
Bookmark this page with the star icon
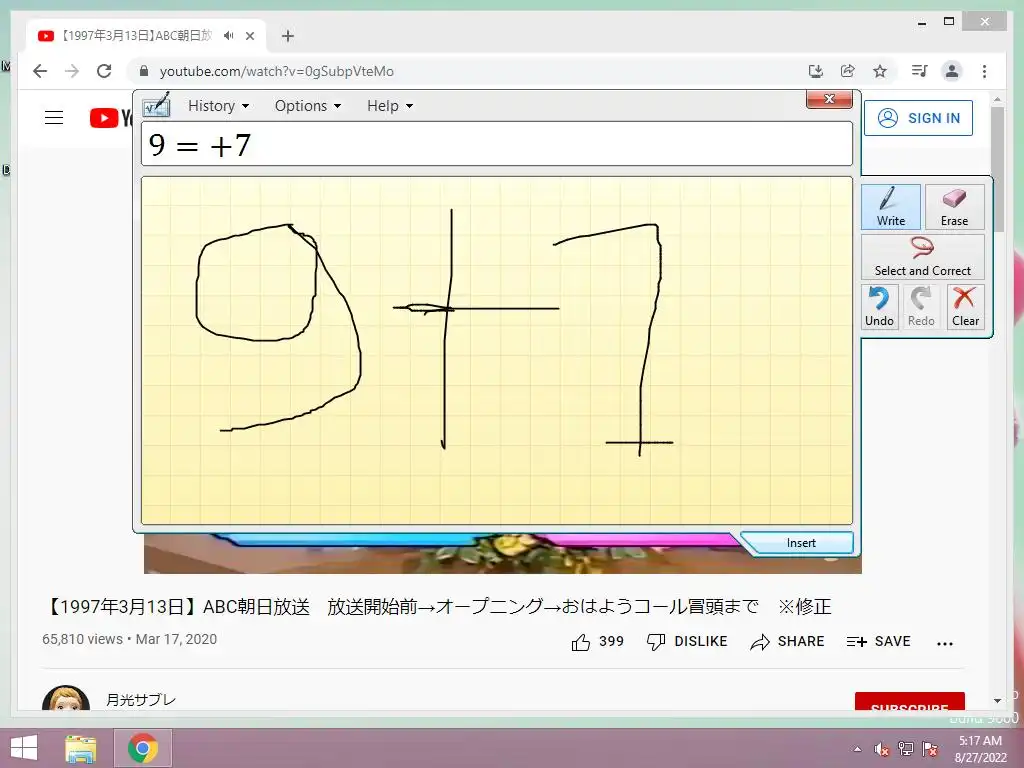pos(880,71)
